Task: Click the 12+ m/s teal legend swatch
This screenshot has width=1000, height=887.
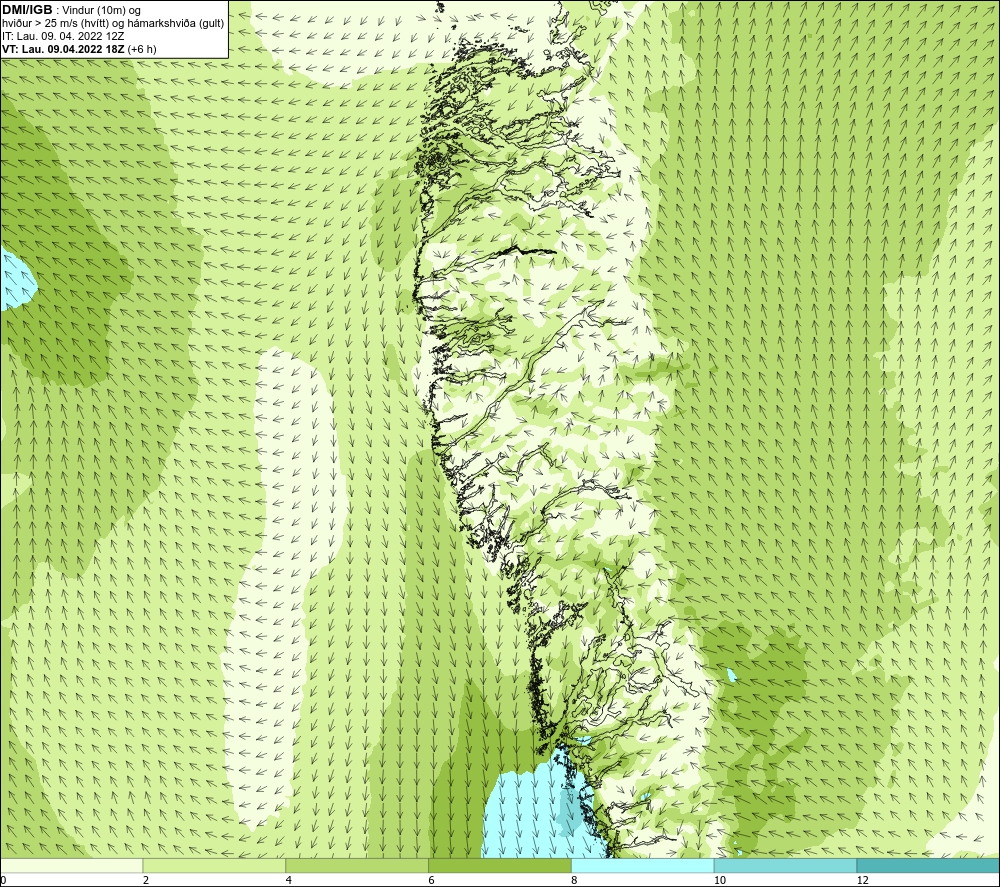Action: [x=929, y=865]
